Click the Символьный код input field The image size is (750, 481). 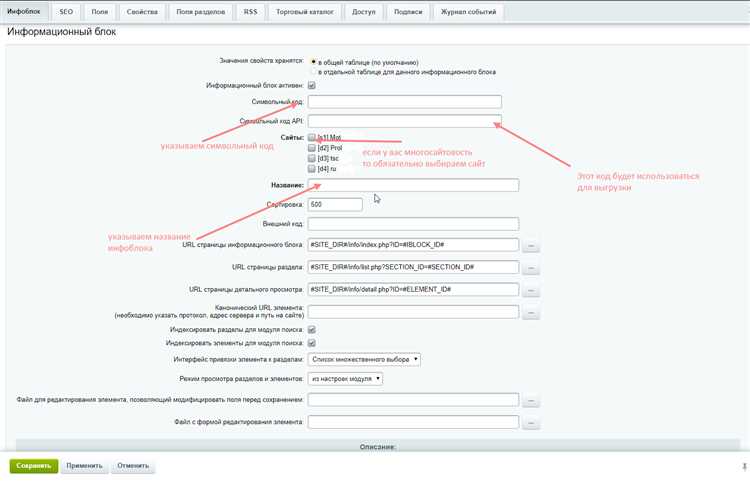[x=405, y=101]
